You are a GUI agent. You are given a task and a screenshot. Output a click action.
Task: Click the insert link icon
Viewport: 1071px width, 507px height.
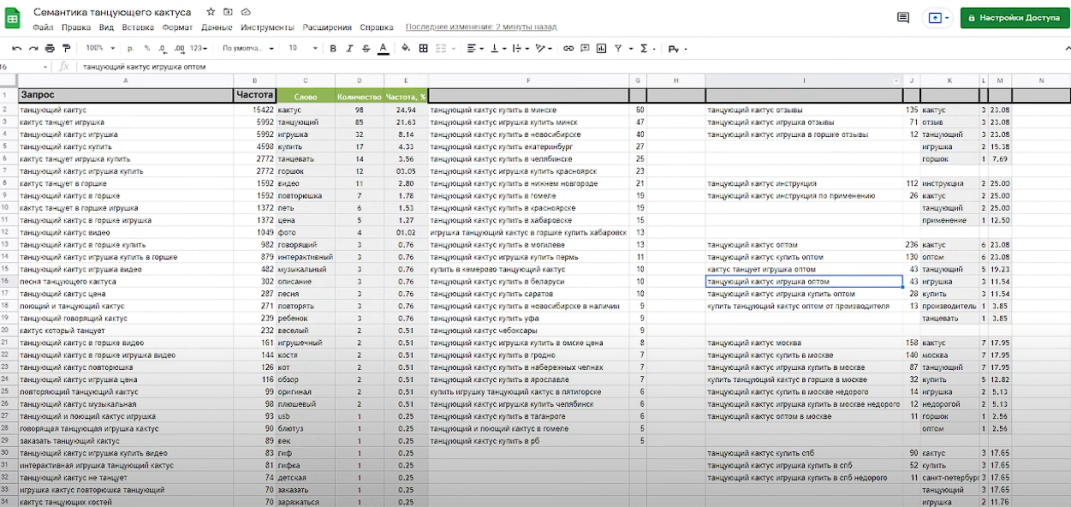(x=568, y=49)
